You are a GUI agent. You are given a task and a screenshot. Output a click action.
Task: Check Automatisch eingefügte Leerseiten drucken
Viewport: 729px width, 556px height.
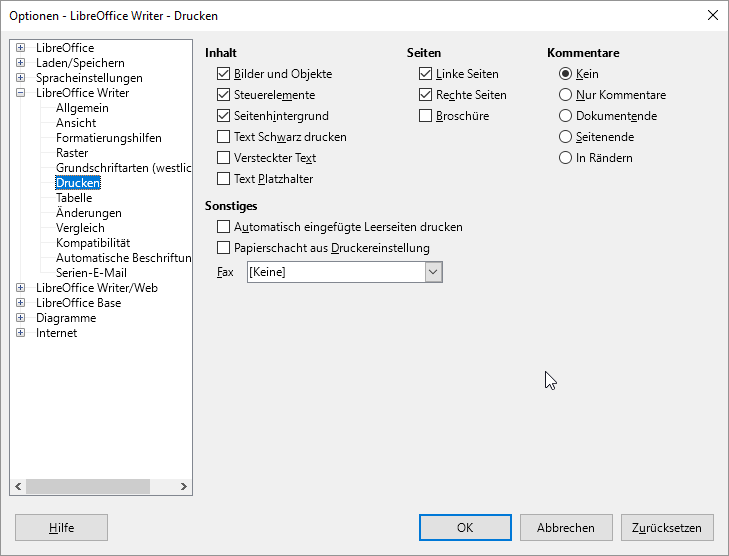[223, 226]
